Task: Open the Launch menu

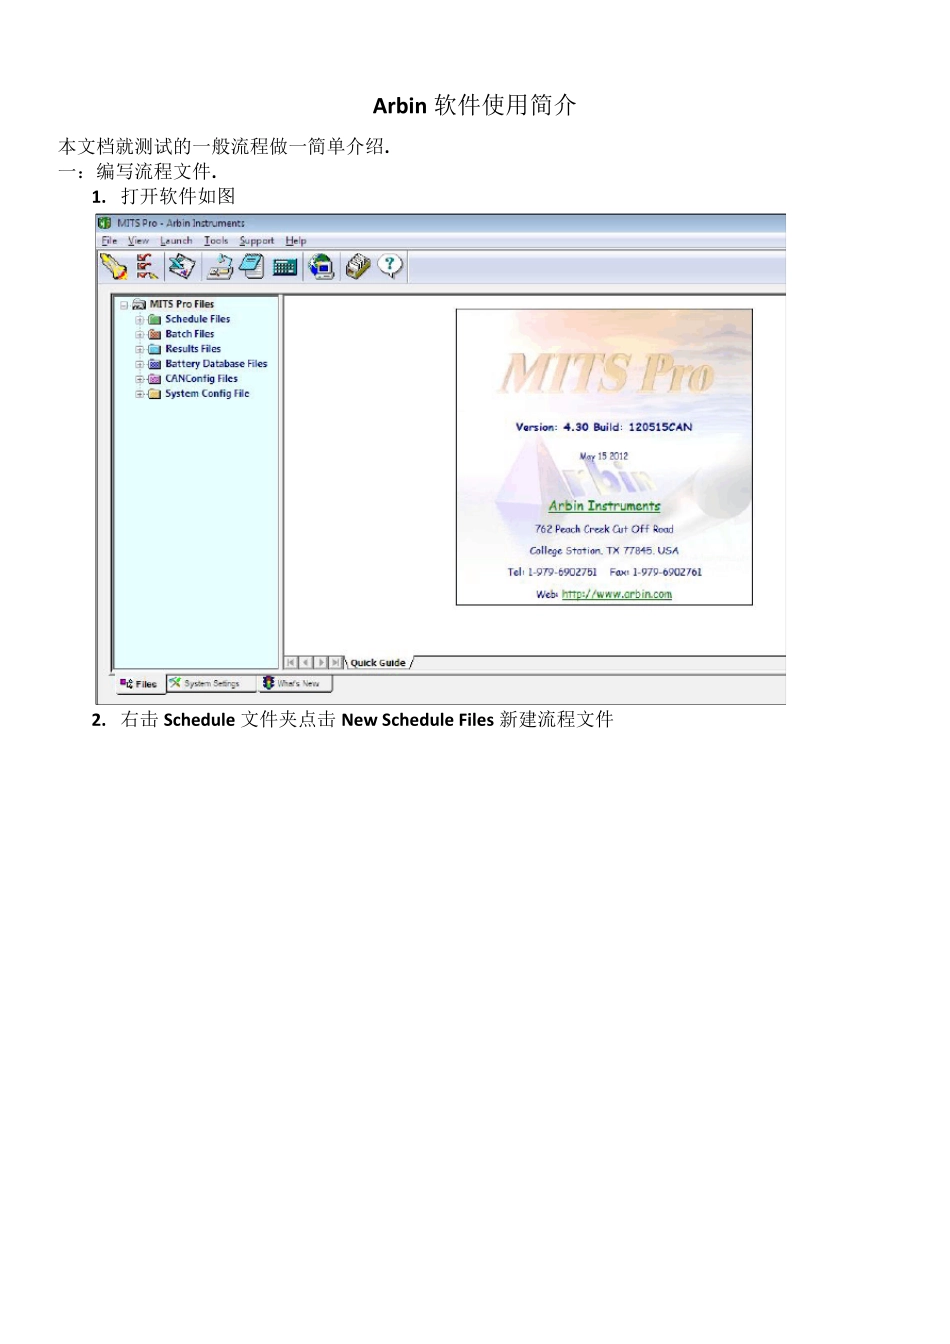Action: 176,241
